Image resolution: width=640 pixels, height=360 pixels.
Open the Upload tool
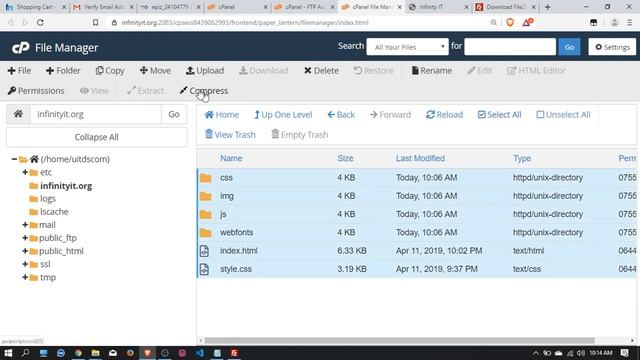[x=205, y=71]
